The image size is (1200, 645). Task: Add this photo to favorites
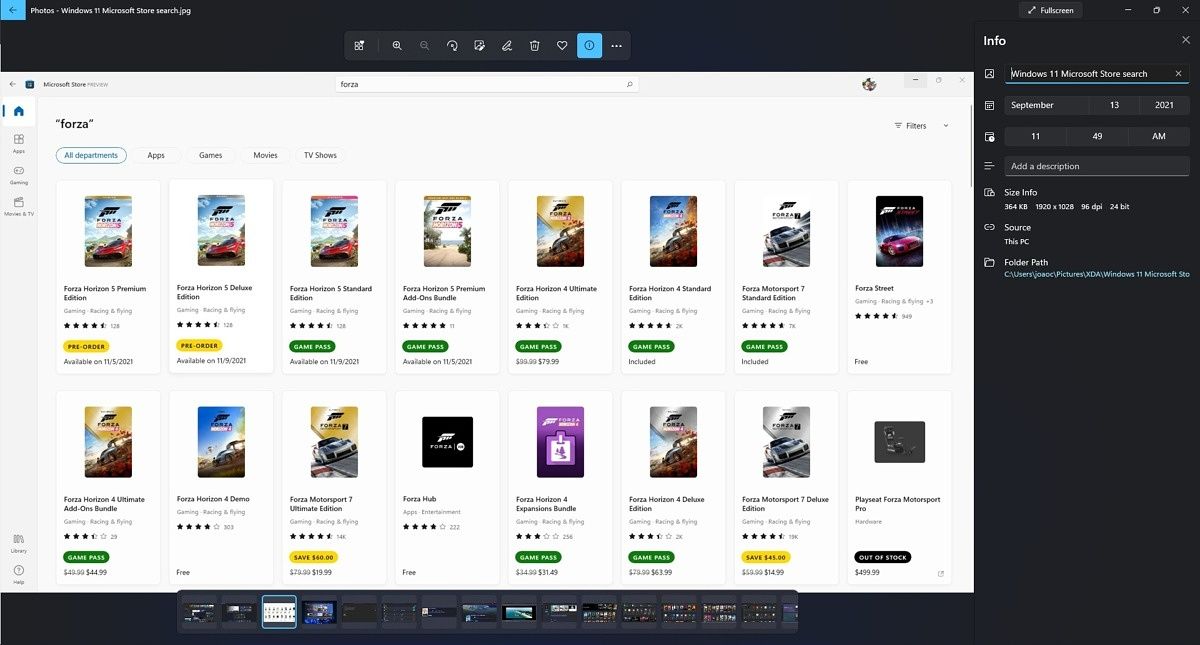pos(561,45)
